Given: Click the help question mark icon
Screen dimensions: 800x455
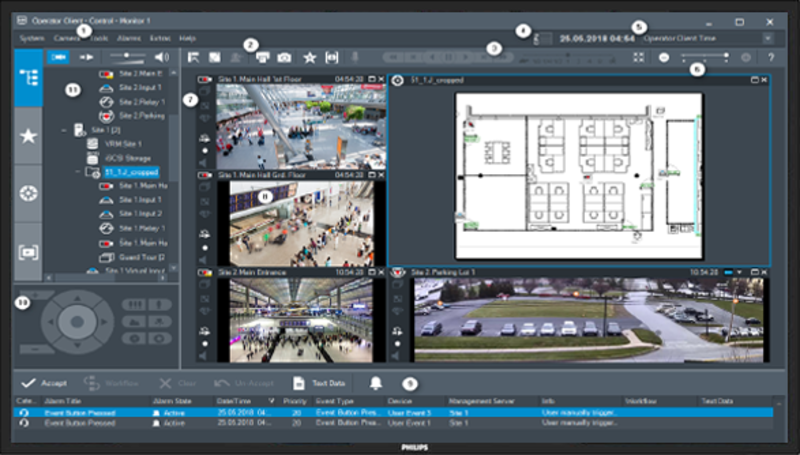Looking at the screenshot, I should 771,58.
